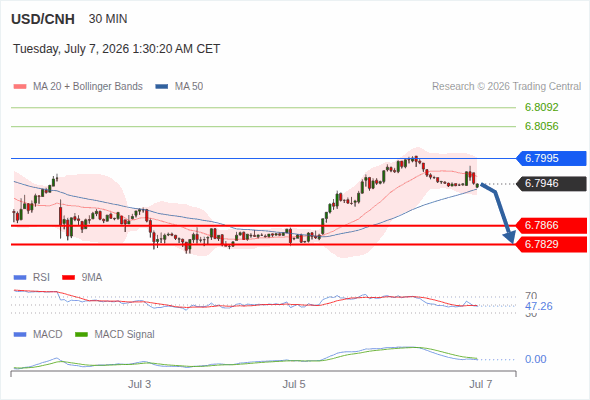Click the 9MA red legend marker
This screenshot has height=400, width=590.
[68, 278]
